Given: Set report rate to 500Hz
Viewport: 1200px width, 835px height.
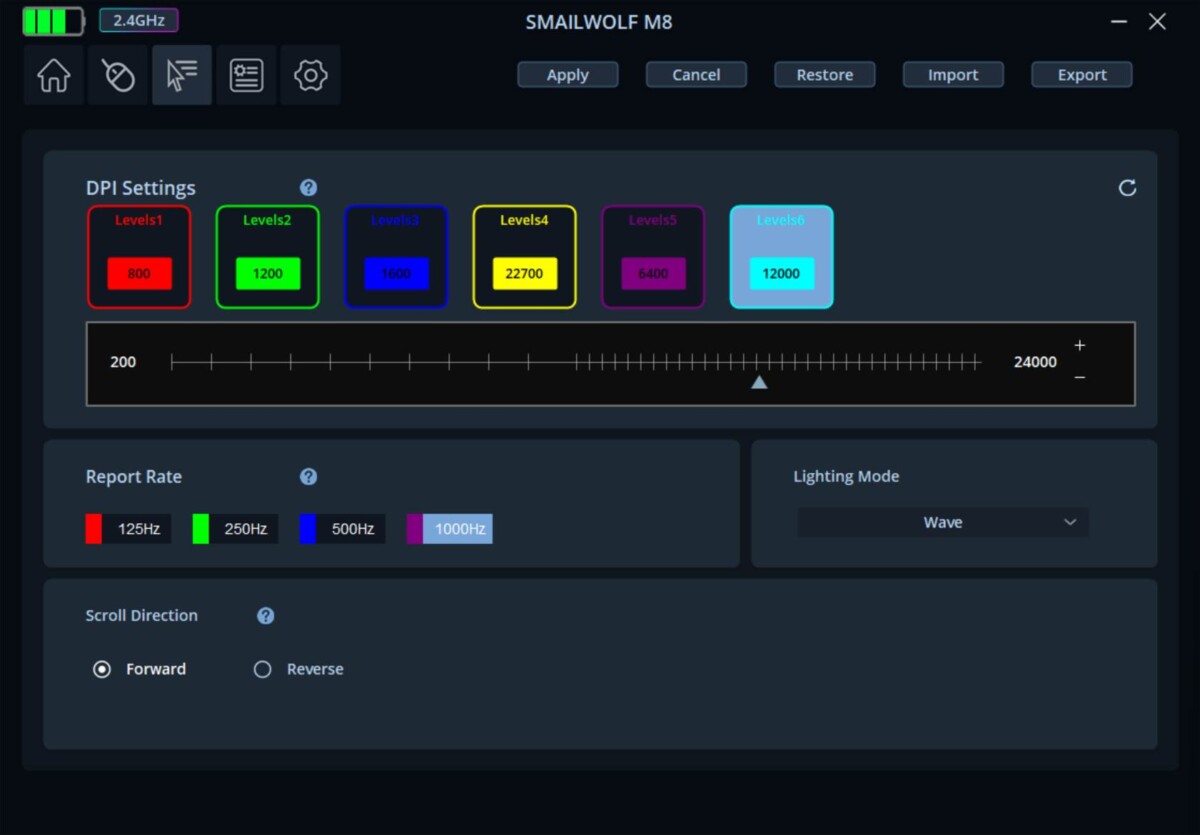Looking at the screenshot, I should [x=342, y=529].
